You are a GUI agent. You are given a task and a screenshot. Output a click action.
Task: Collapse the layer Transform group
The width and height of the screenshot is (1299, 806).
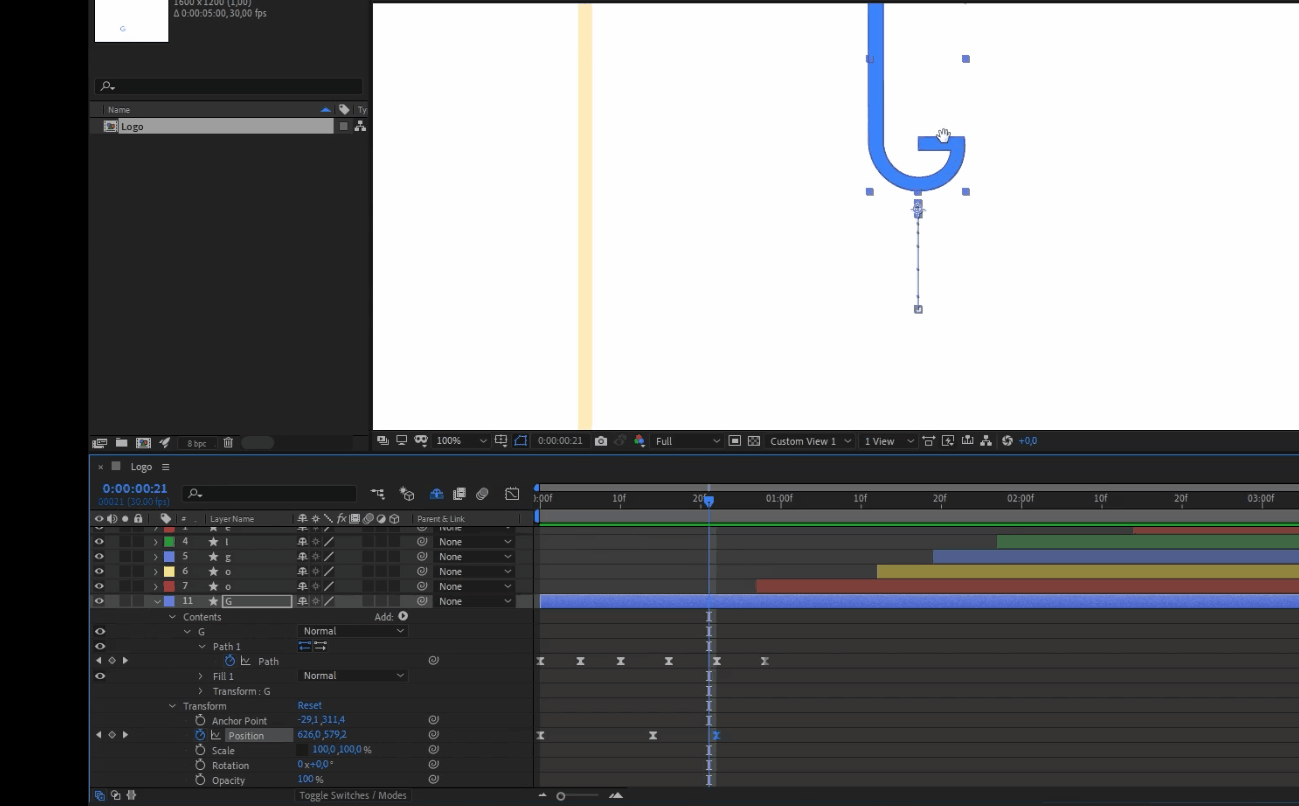(x=172, y=706)
